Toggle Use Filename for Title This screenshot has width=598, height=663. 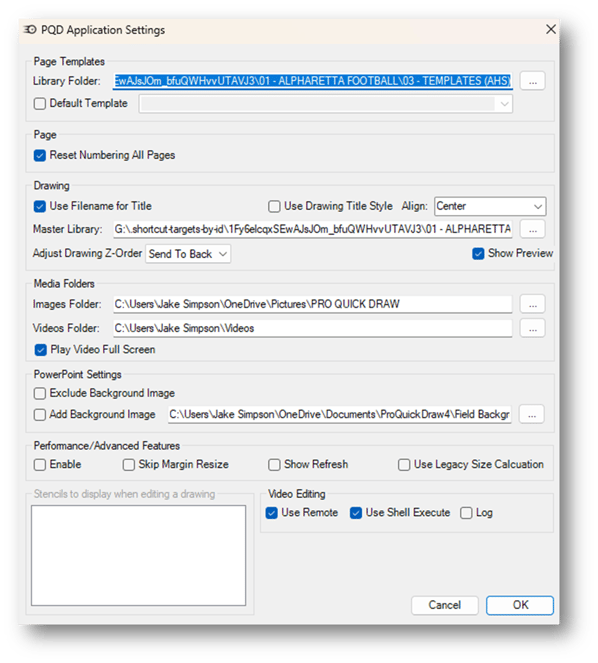point(40,206)
